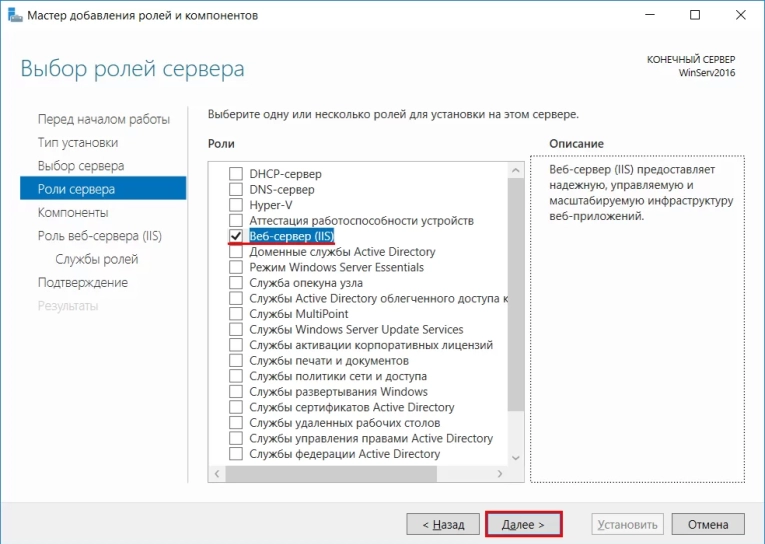765x544 pixels.
Task: Enable Службы удаленных рабочих столов checkbox
Action: click(x=236, y=423)
